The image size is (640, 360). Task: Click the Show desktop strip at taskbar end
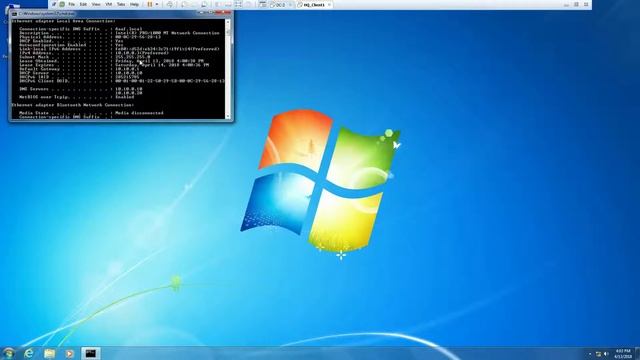tap(638, 353)
